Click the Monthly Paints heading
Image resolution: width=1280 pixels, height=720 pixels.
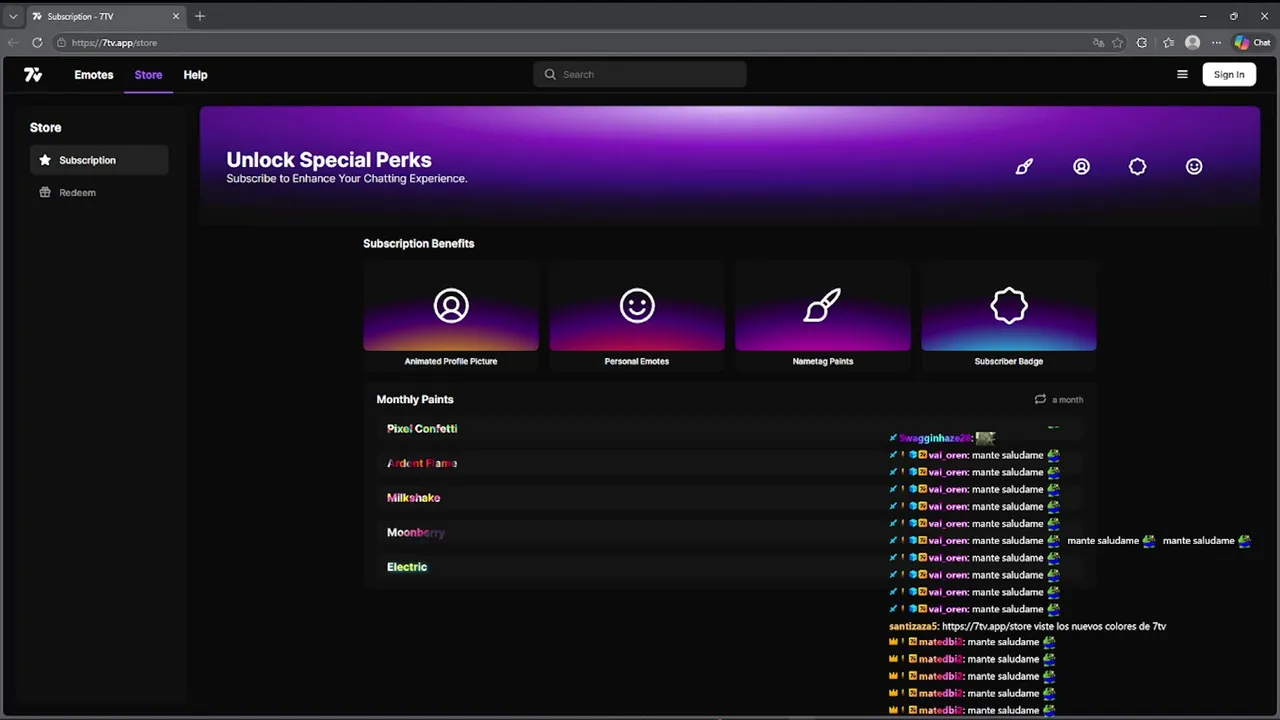point(415,399)
